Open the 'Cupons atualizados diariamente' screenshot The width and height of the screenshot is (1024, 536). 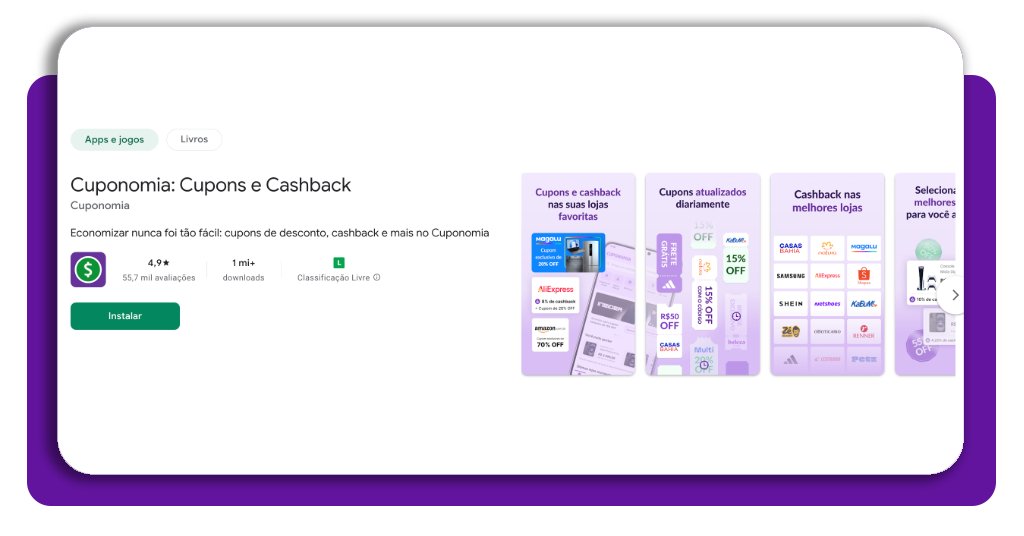point(703,274)
